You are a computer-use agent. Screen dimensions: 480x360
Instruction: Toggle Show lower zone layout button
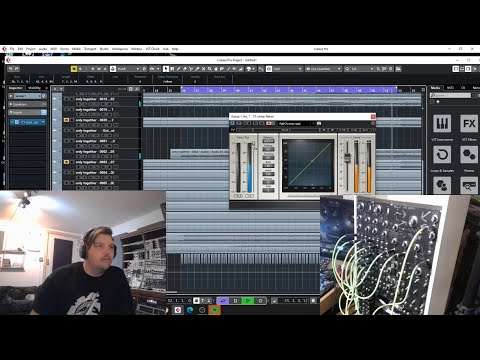(x=462, y=69)
